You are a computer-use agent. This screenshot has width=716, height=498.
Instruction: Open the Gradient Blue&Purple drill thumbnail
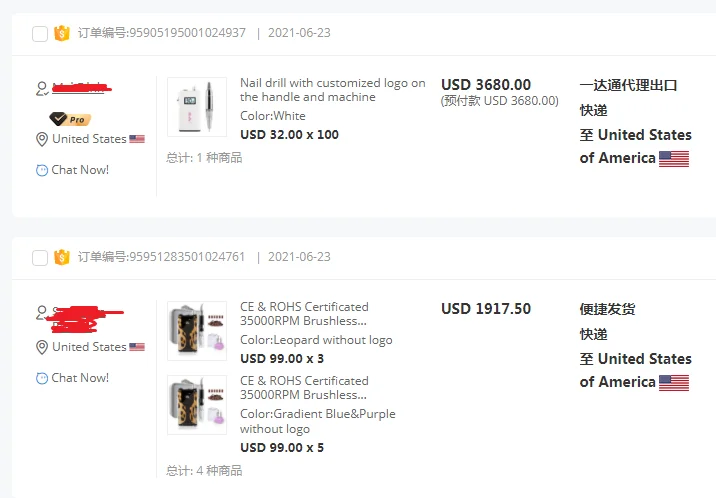(x=197, y=405)
